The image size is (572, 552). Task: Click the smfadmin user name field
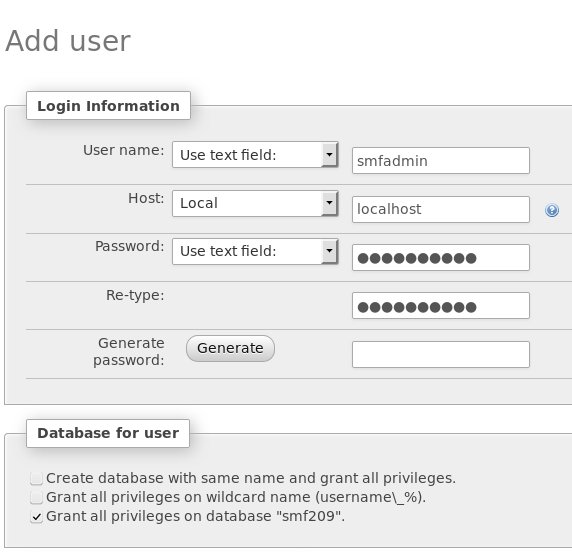coord(441,161)
